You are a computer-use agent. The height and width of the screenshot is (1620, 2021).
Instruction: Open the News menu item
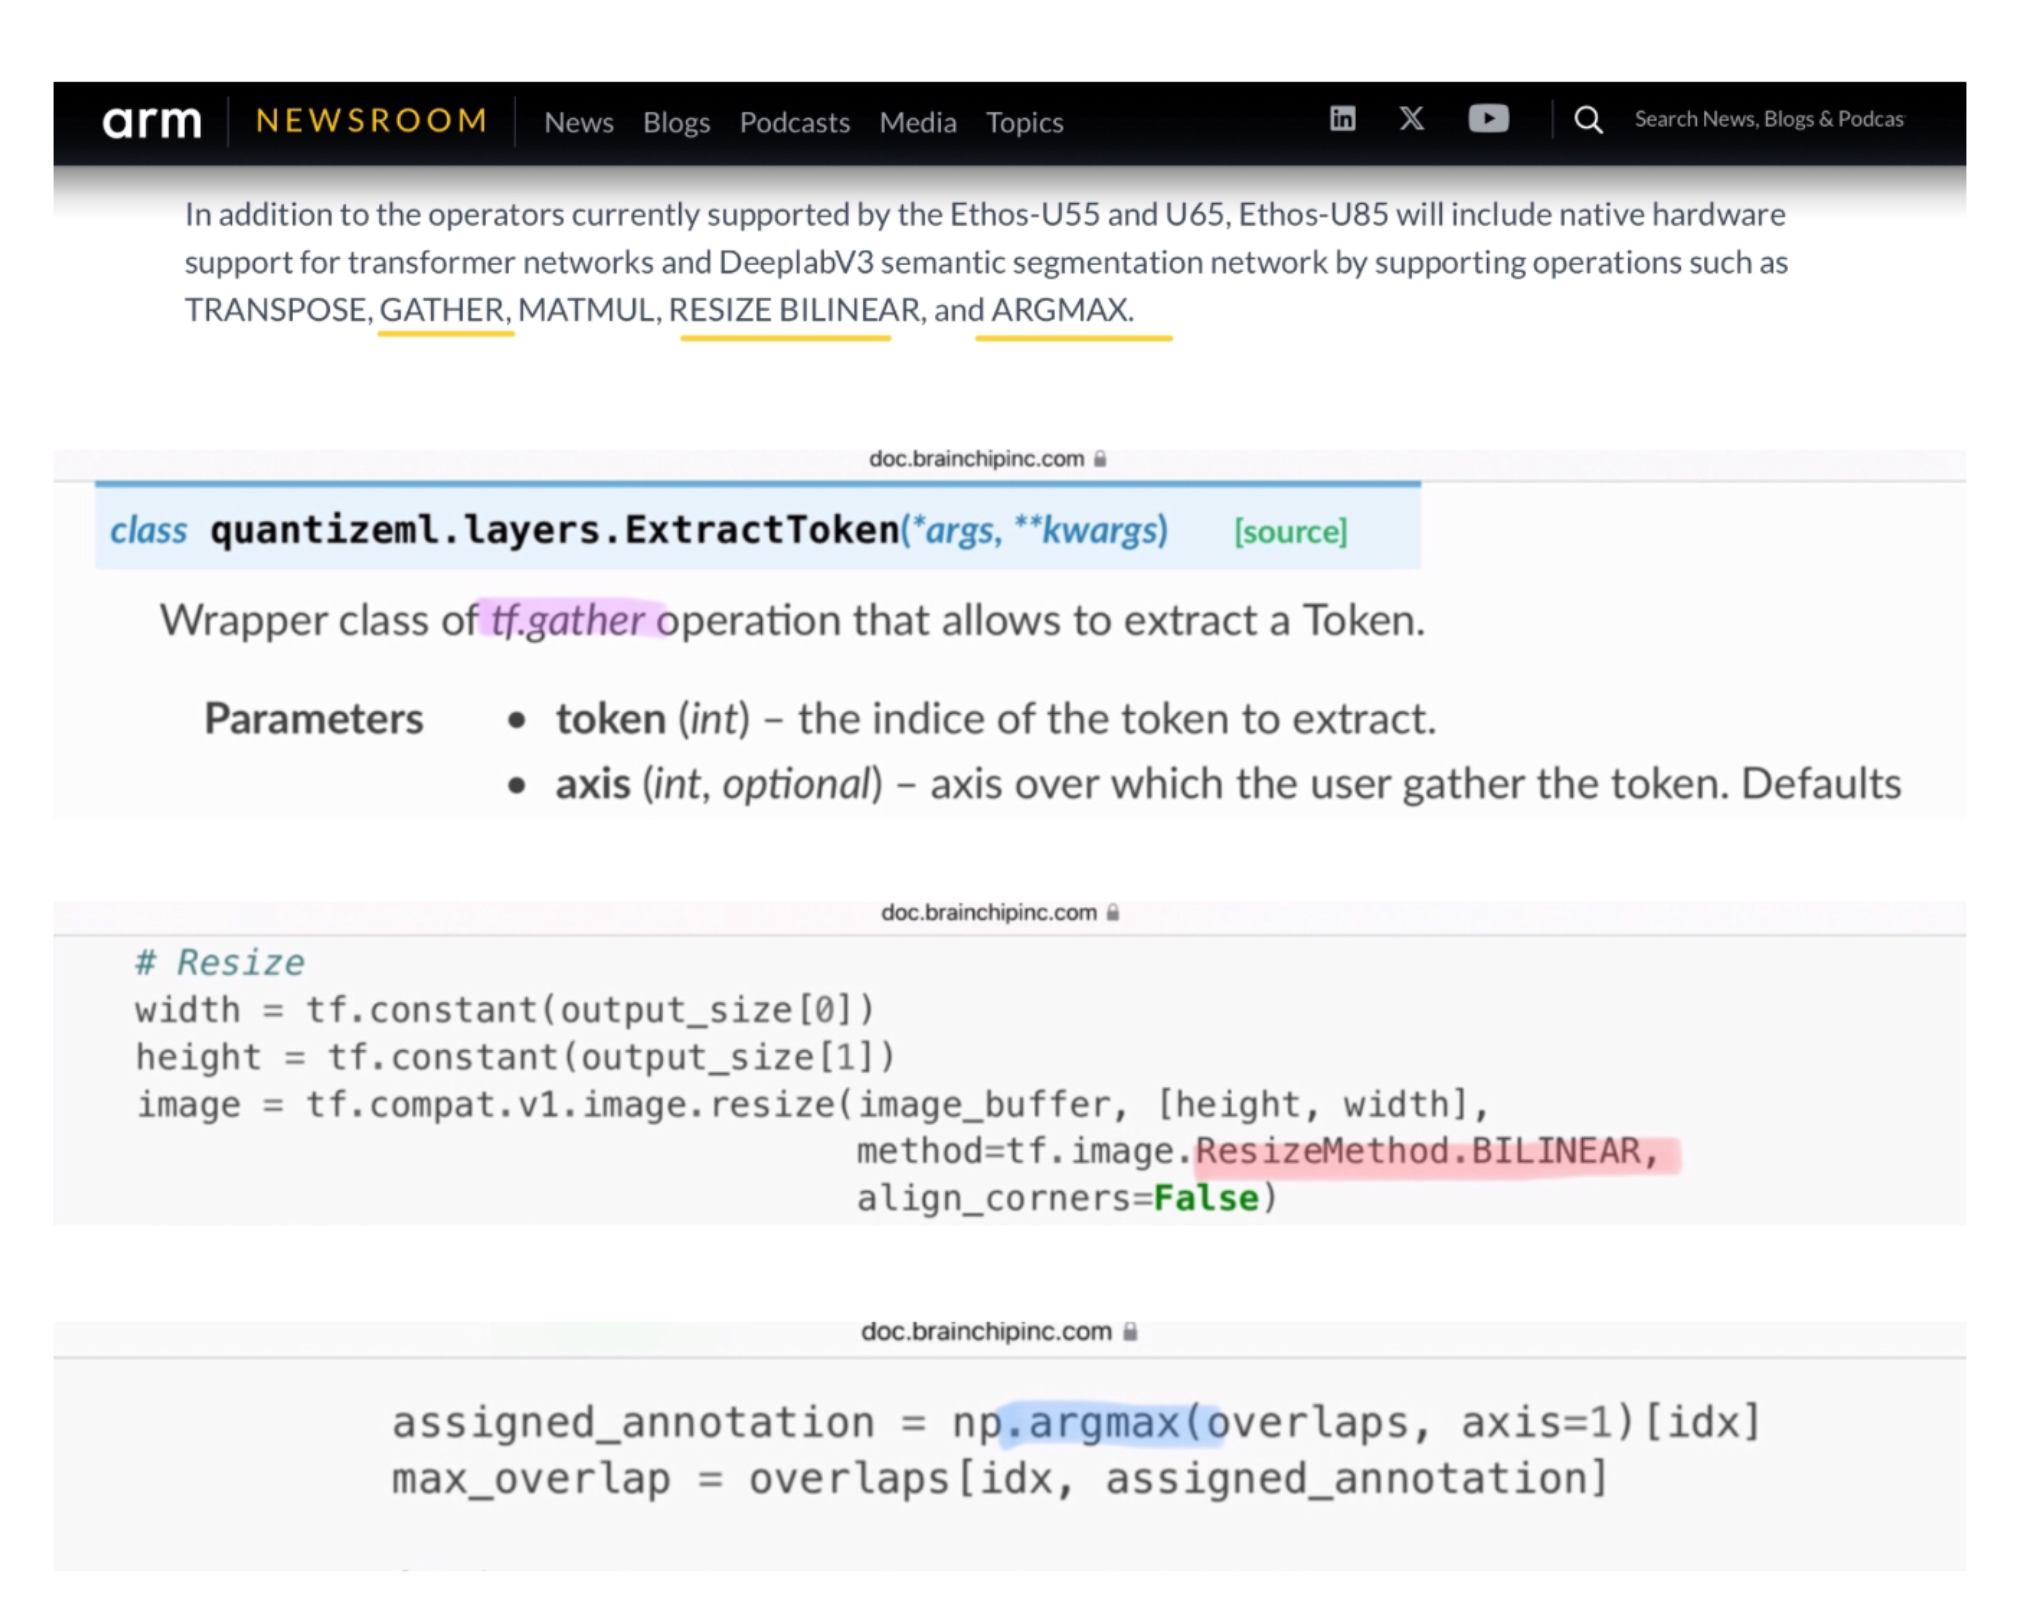point(579,122)
